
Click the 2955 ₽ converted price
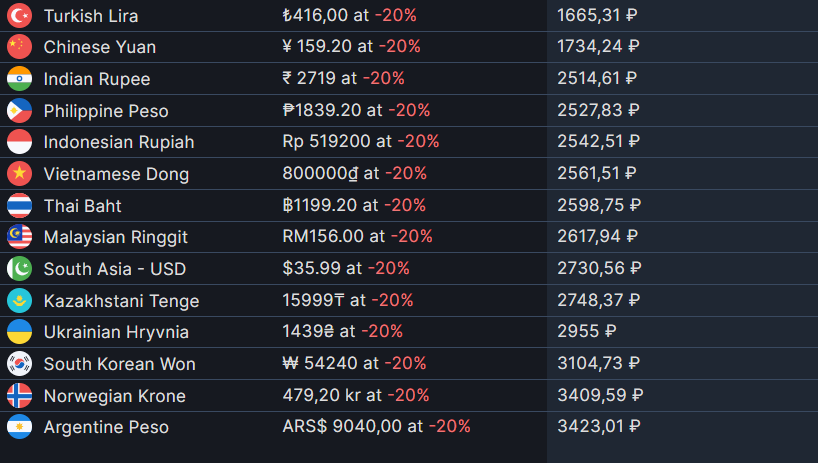click(587, 331)
